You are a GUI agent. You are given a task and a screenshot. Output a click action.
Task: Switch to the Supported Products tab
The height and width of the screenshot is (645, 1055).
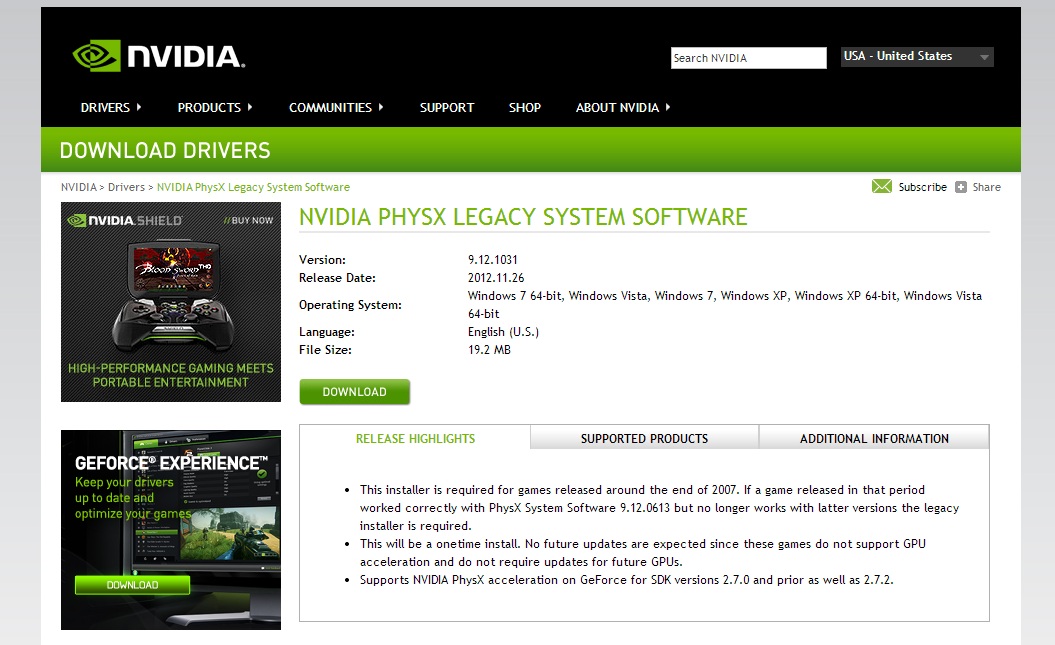645,438
